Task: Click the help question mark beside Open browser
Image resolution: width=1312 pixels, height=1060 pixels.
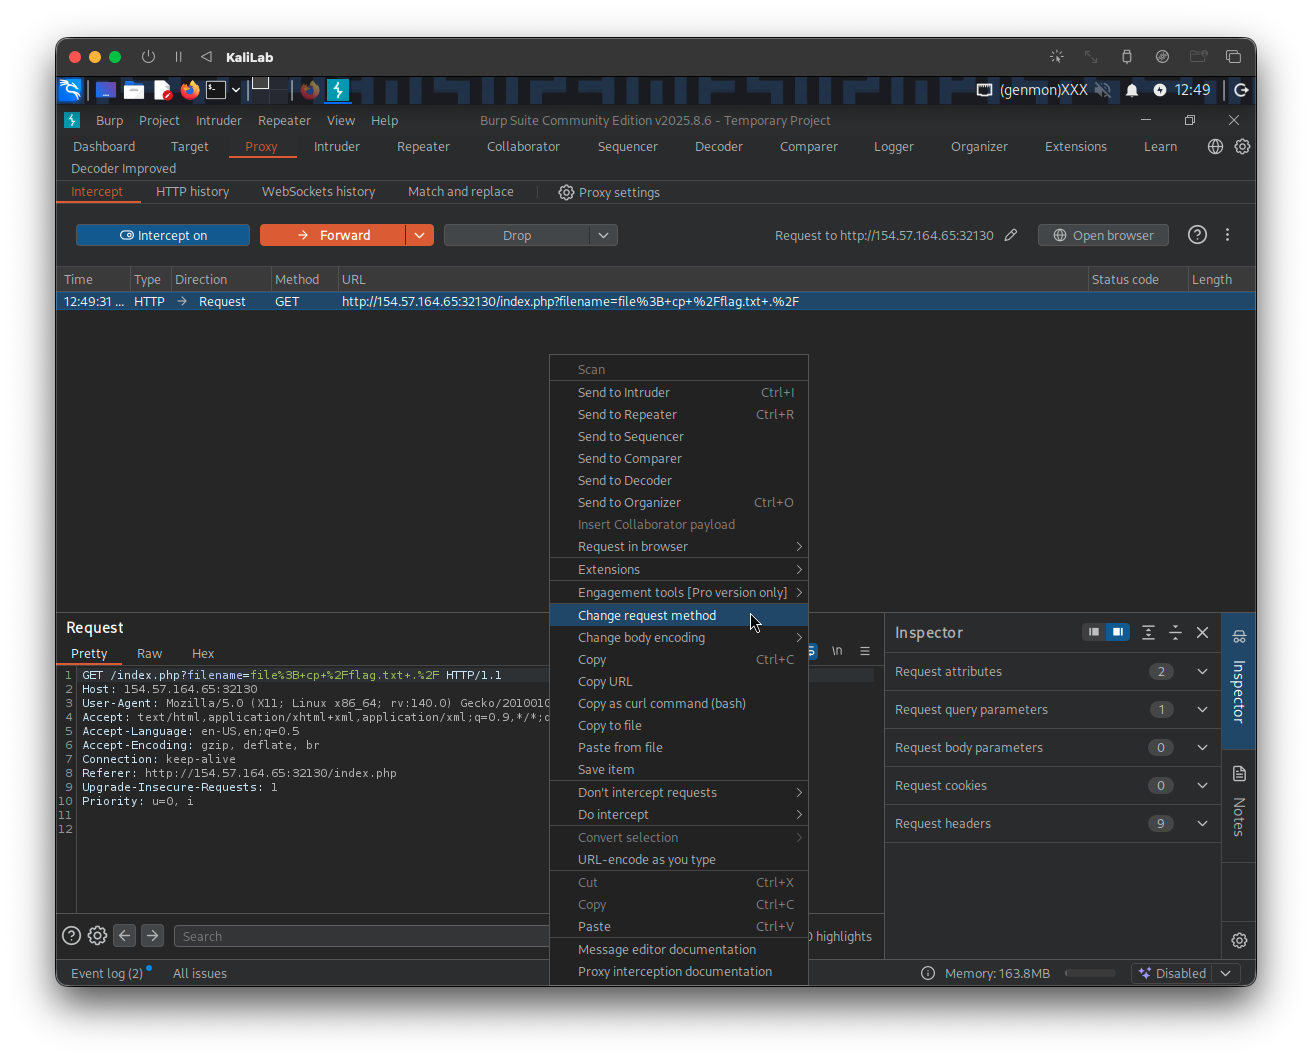Action: pyautogui.click(x=1197, y=235)
